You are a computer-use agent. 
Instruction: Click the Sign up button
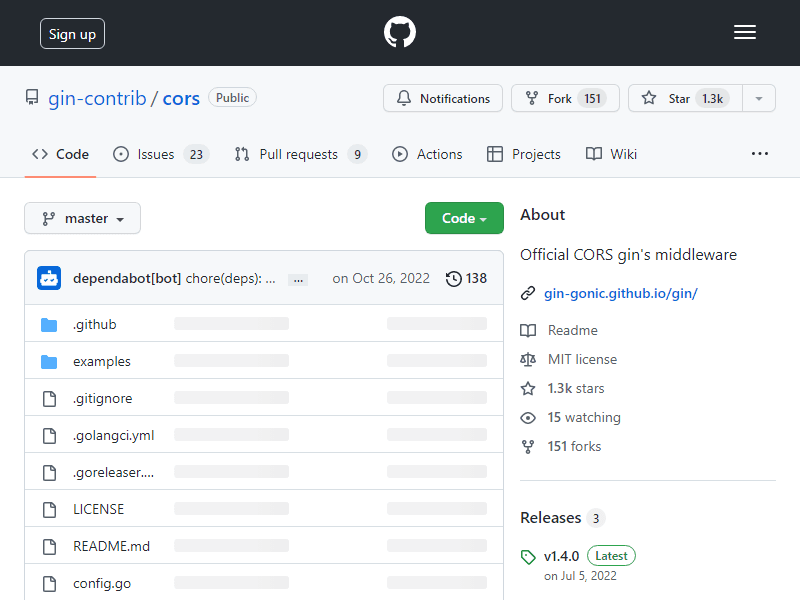coord(72,34)
